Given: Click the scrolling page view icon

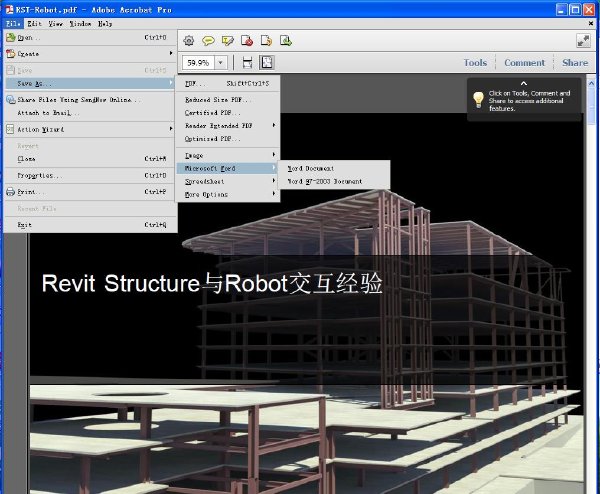Looking at the screenshot, I should tap(248, 62).
